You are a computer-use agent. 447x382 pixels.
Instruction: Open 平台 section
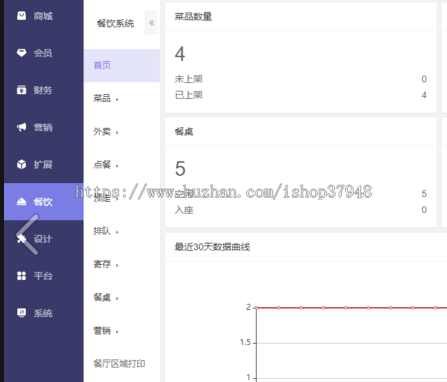pyautogui.click(x=43, y=276)
